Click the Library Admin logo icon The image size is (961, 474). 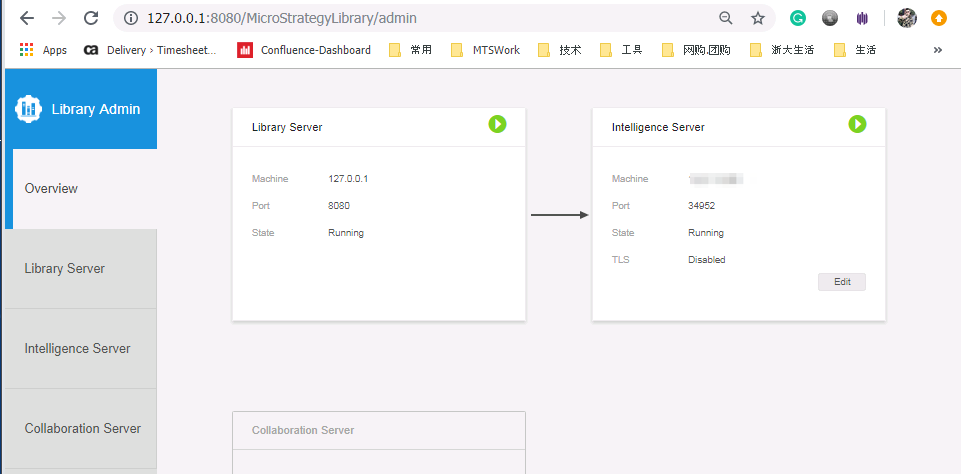coord(28,109)
